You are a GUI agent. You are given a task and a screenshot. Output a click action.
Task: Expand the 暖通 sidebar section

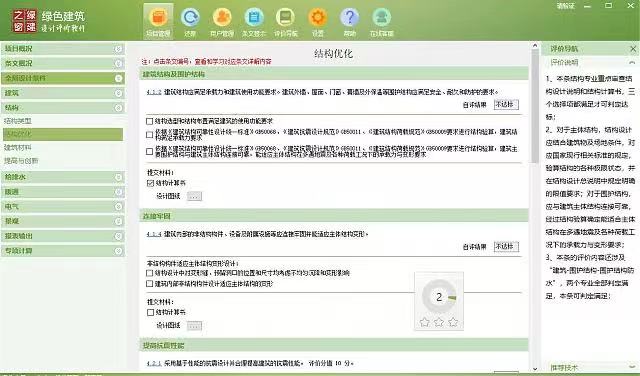(x=118, y=192)
